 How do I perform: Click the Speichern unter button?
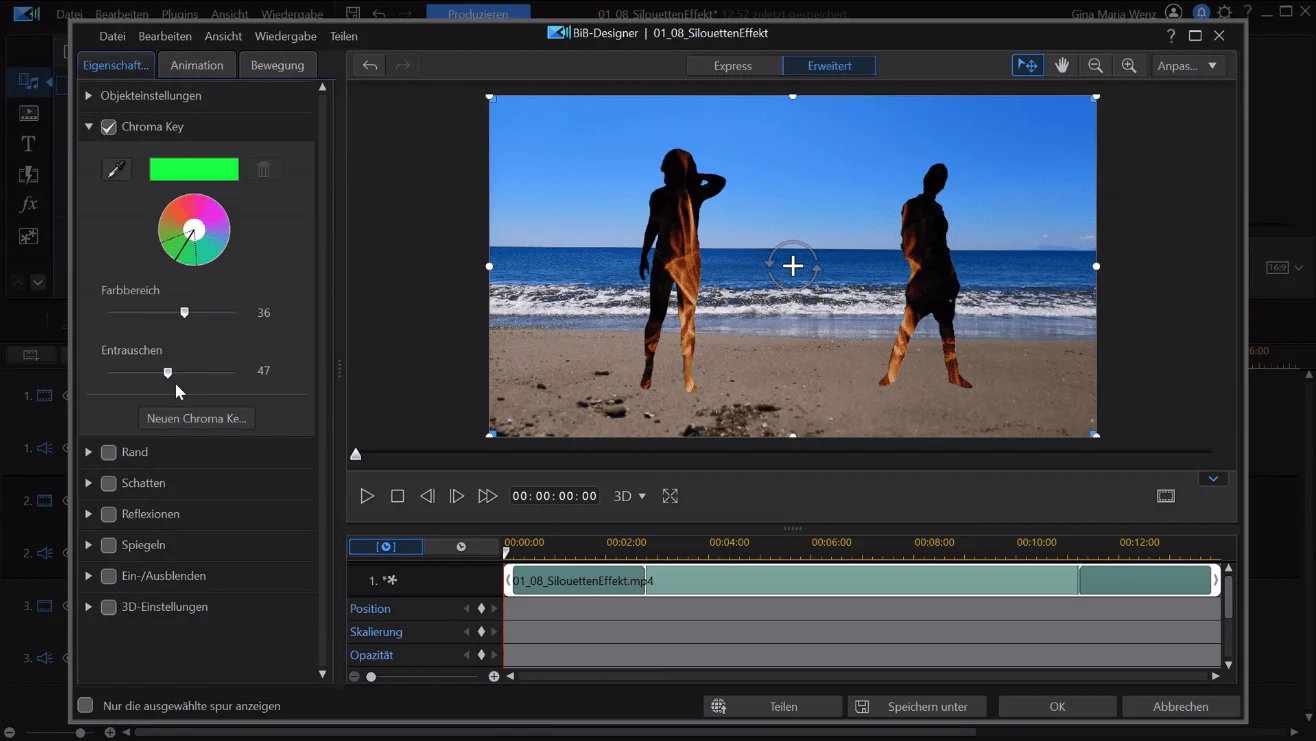[x=916, y=706]
